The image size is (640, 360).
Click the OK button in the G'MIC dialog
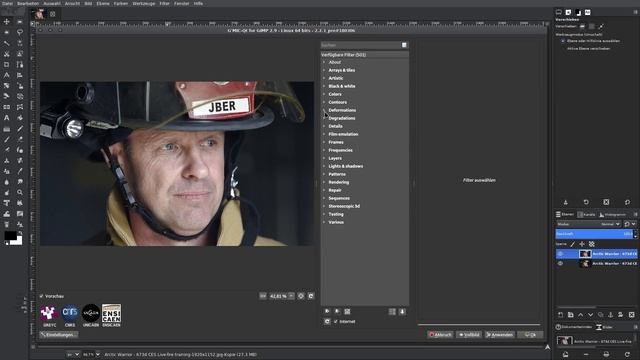(530, 335)
